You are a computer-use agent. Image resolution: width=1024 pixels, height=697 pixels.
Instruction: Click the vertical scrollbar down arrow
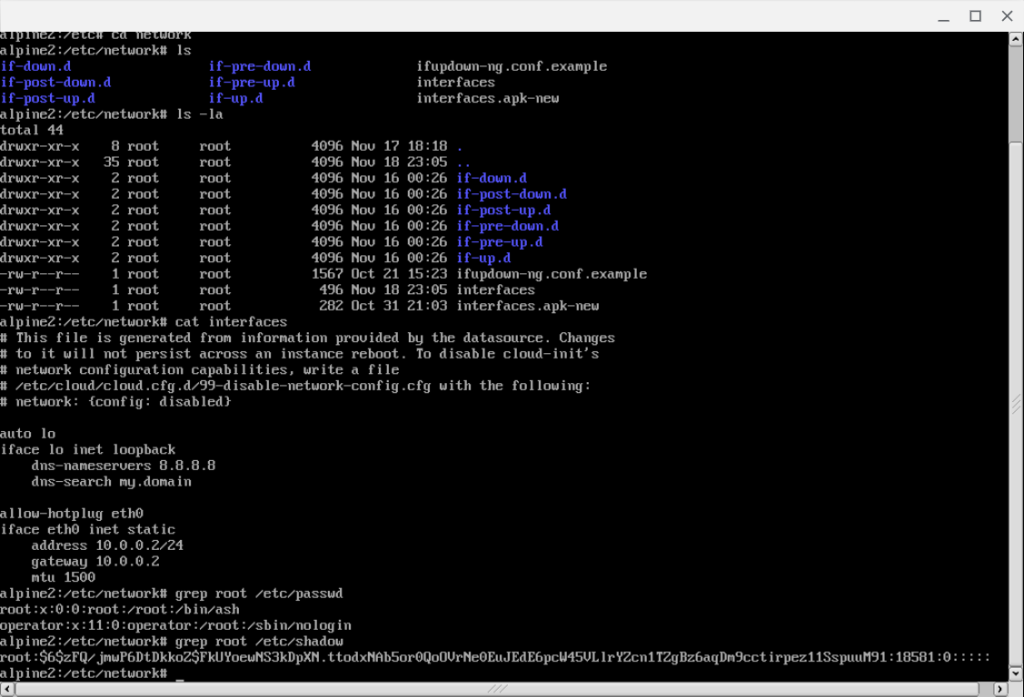(1016, 673)
